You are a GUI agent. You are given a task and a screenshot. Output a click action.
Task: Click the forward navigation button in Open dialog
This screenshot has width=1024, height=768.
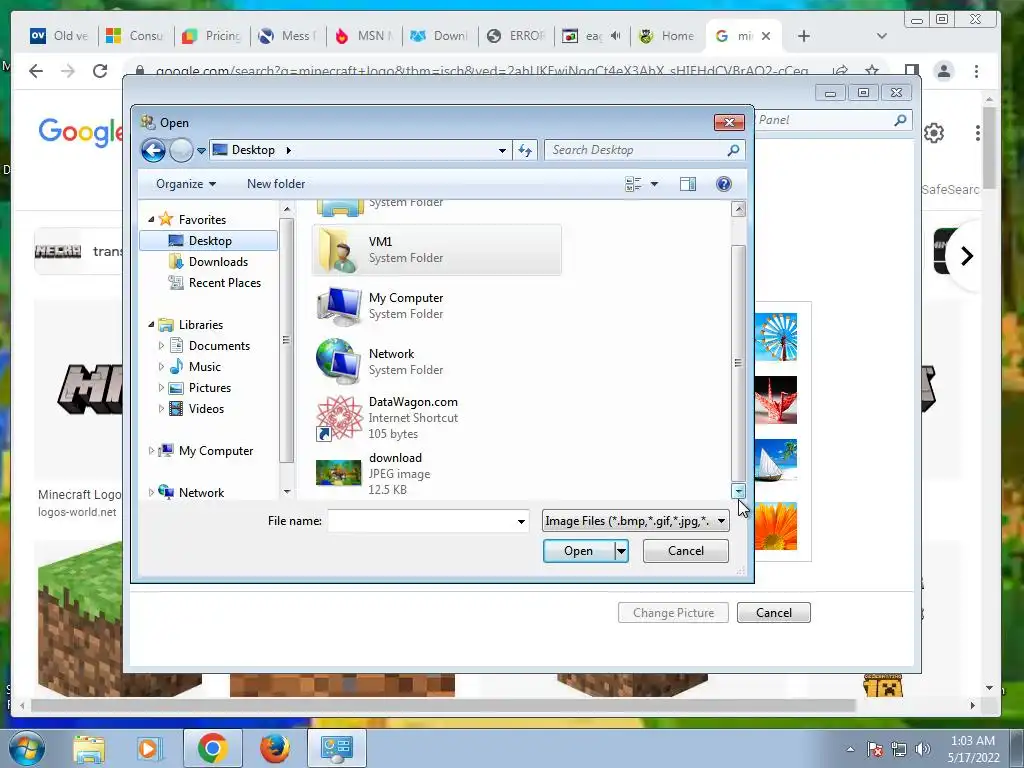(x=182, y=151)
